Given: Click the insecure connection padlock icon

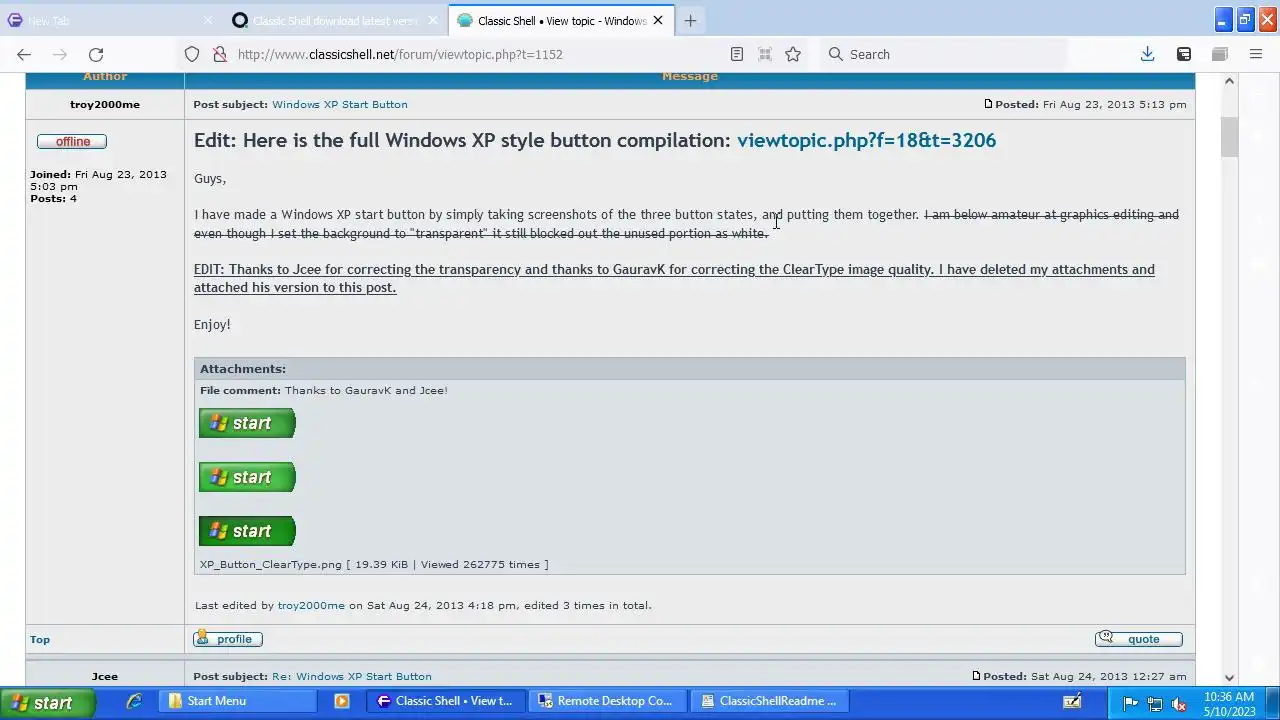Looking at the screenshot, I should coord(219,54).
